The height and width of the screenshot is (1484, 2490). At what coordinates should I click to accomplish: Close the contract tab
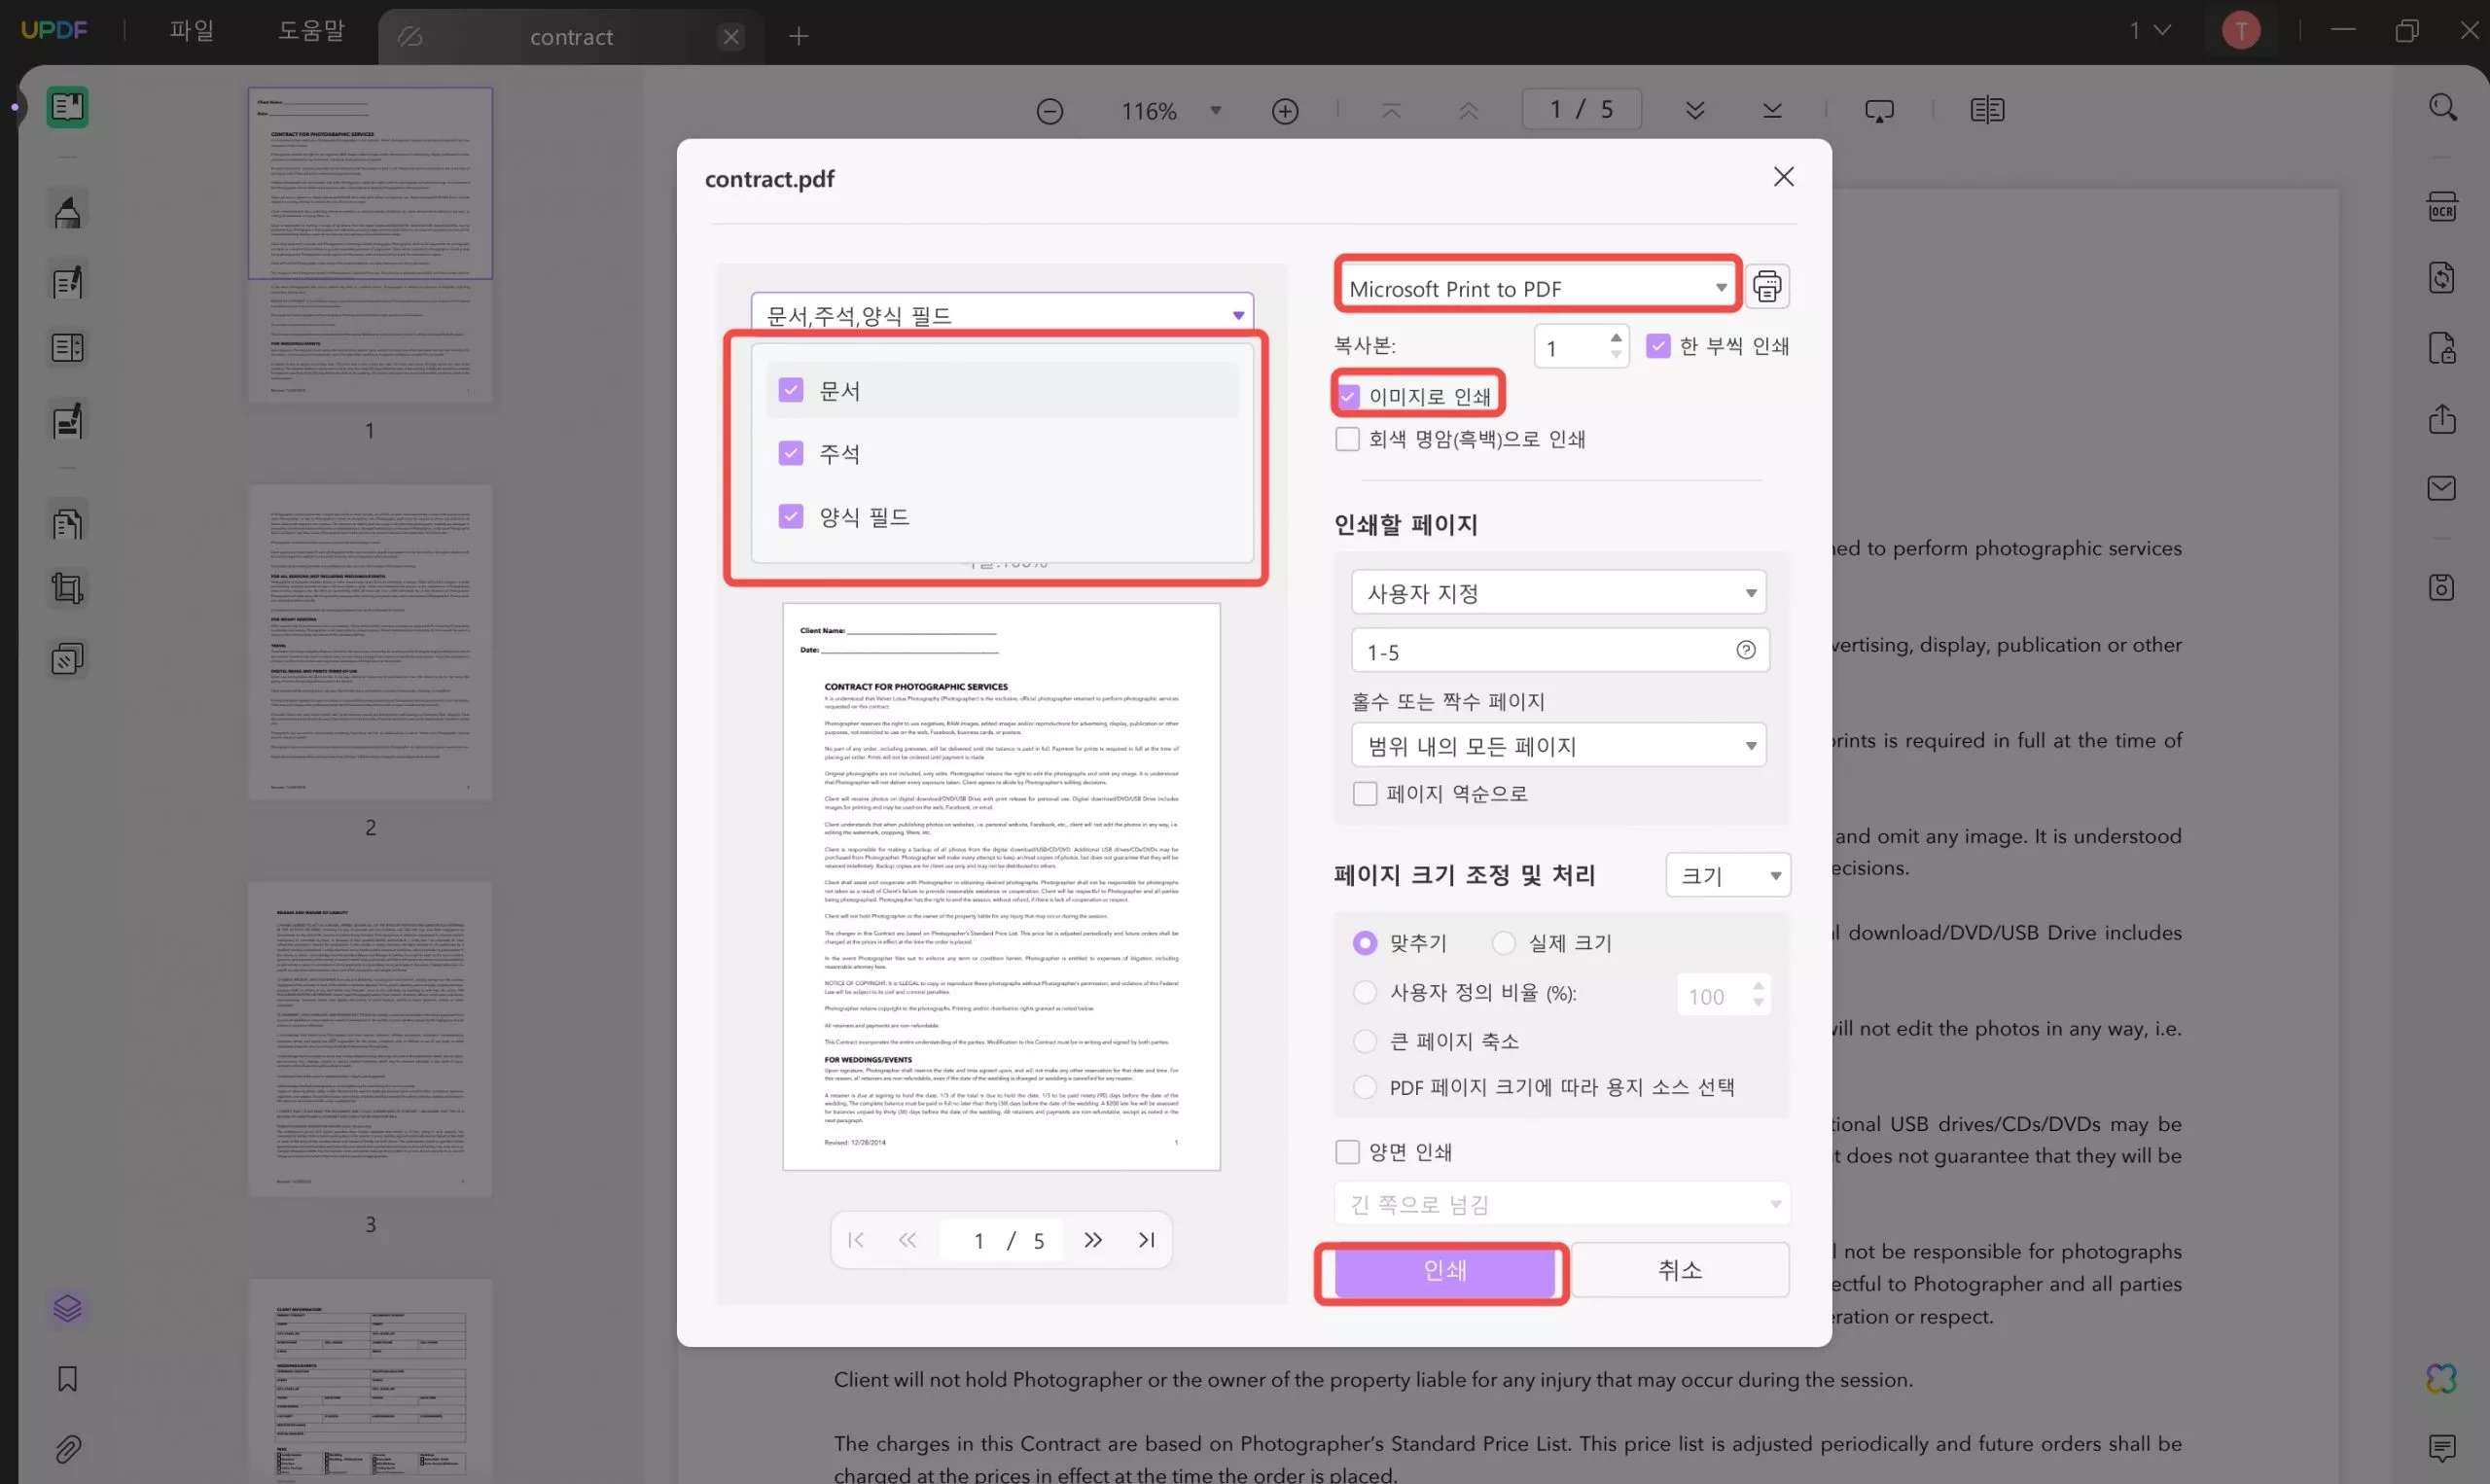tap(731, 37)
